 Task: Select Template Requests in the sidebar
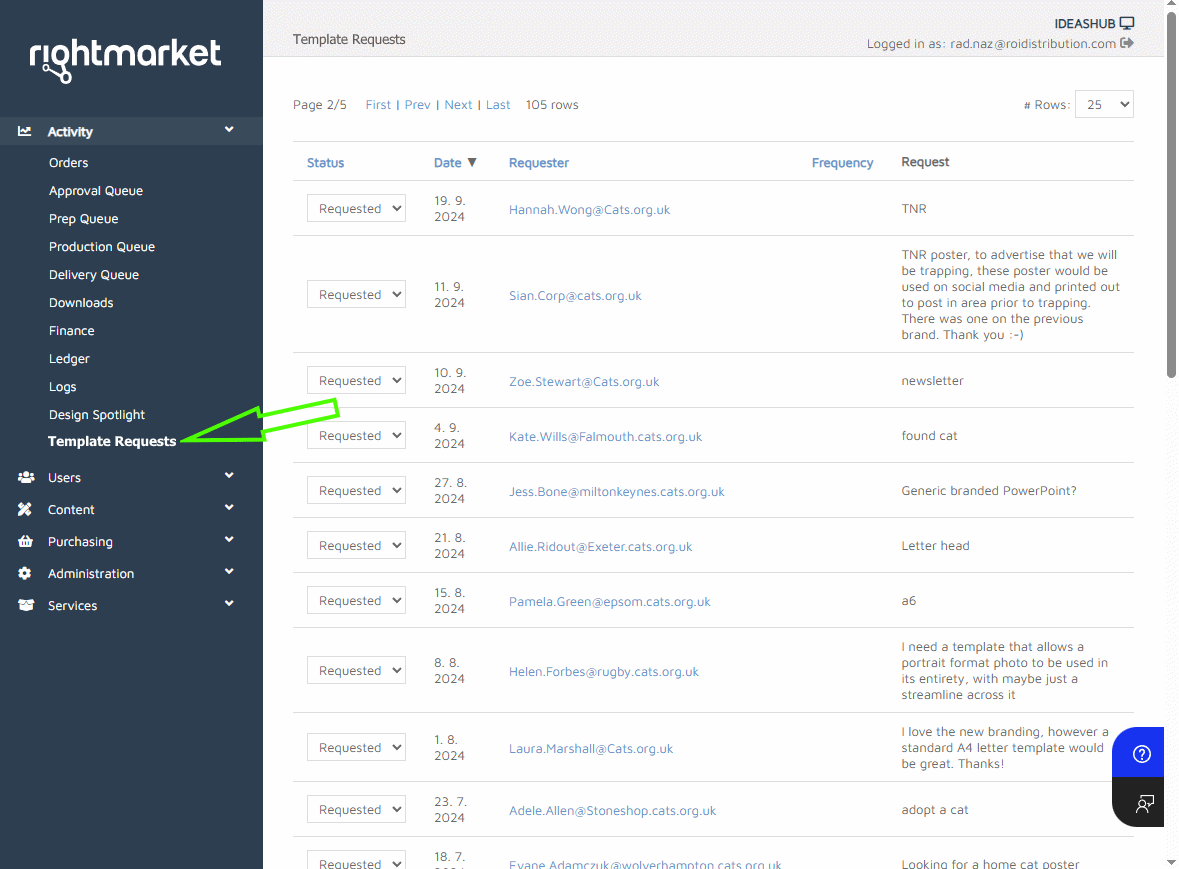tap(112, 441)
